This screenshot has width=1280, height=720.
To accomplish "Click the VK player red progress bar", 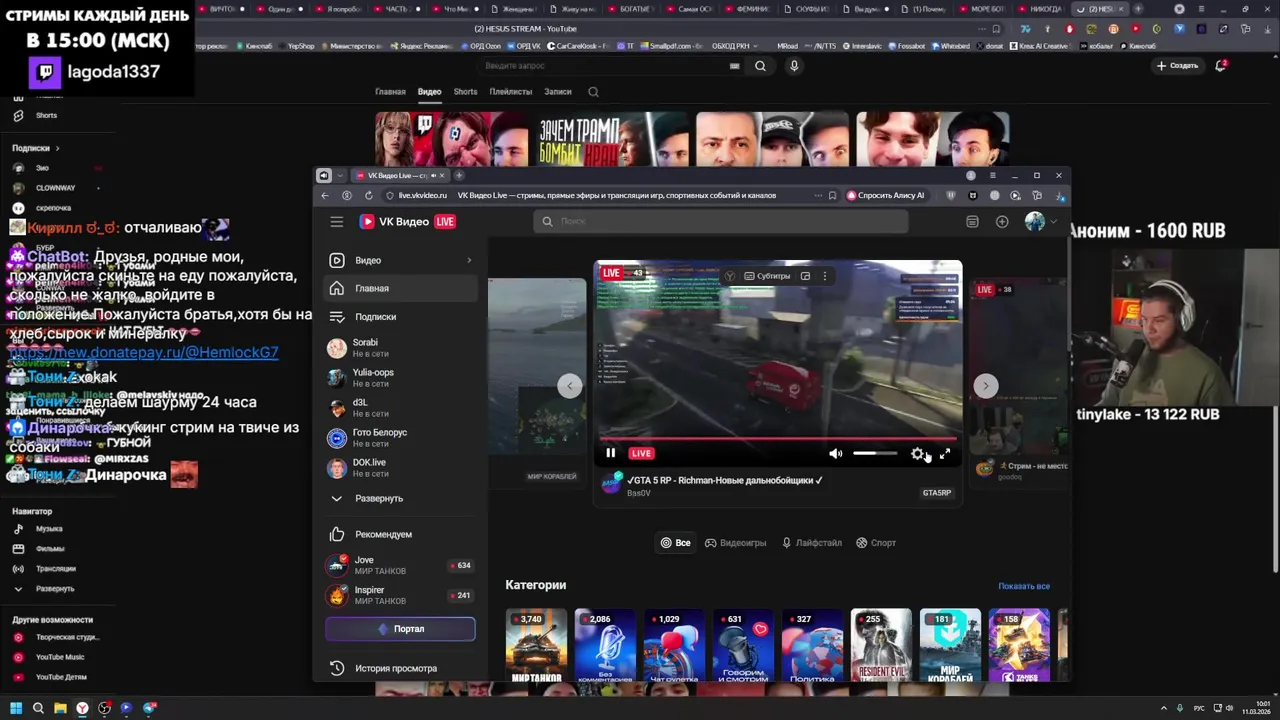I will coord(778,438).
